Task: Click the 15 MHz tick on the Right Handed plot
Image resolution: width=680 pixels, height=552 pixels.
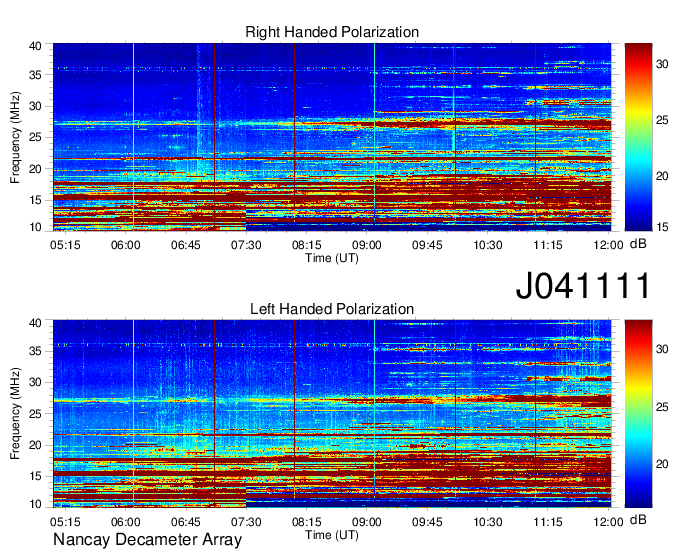Action: (35, 200)
